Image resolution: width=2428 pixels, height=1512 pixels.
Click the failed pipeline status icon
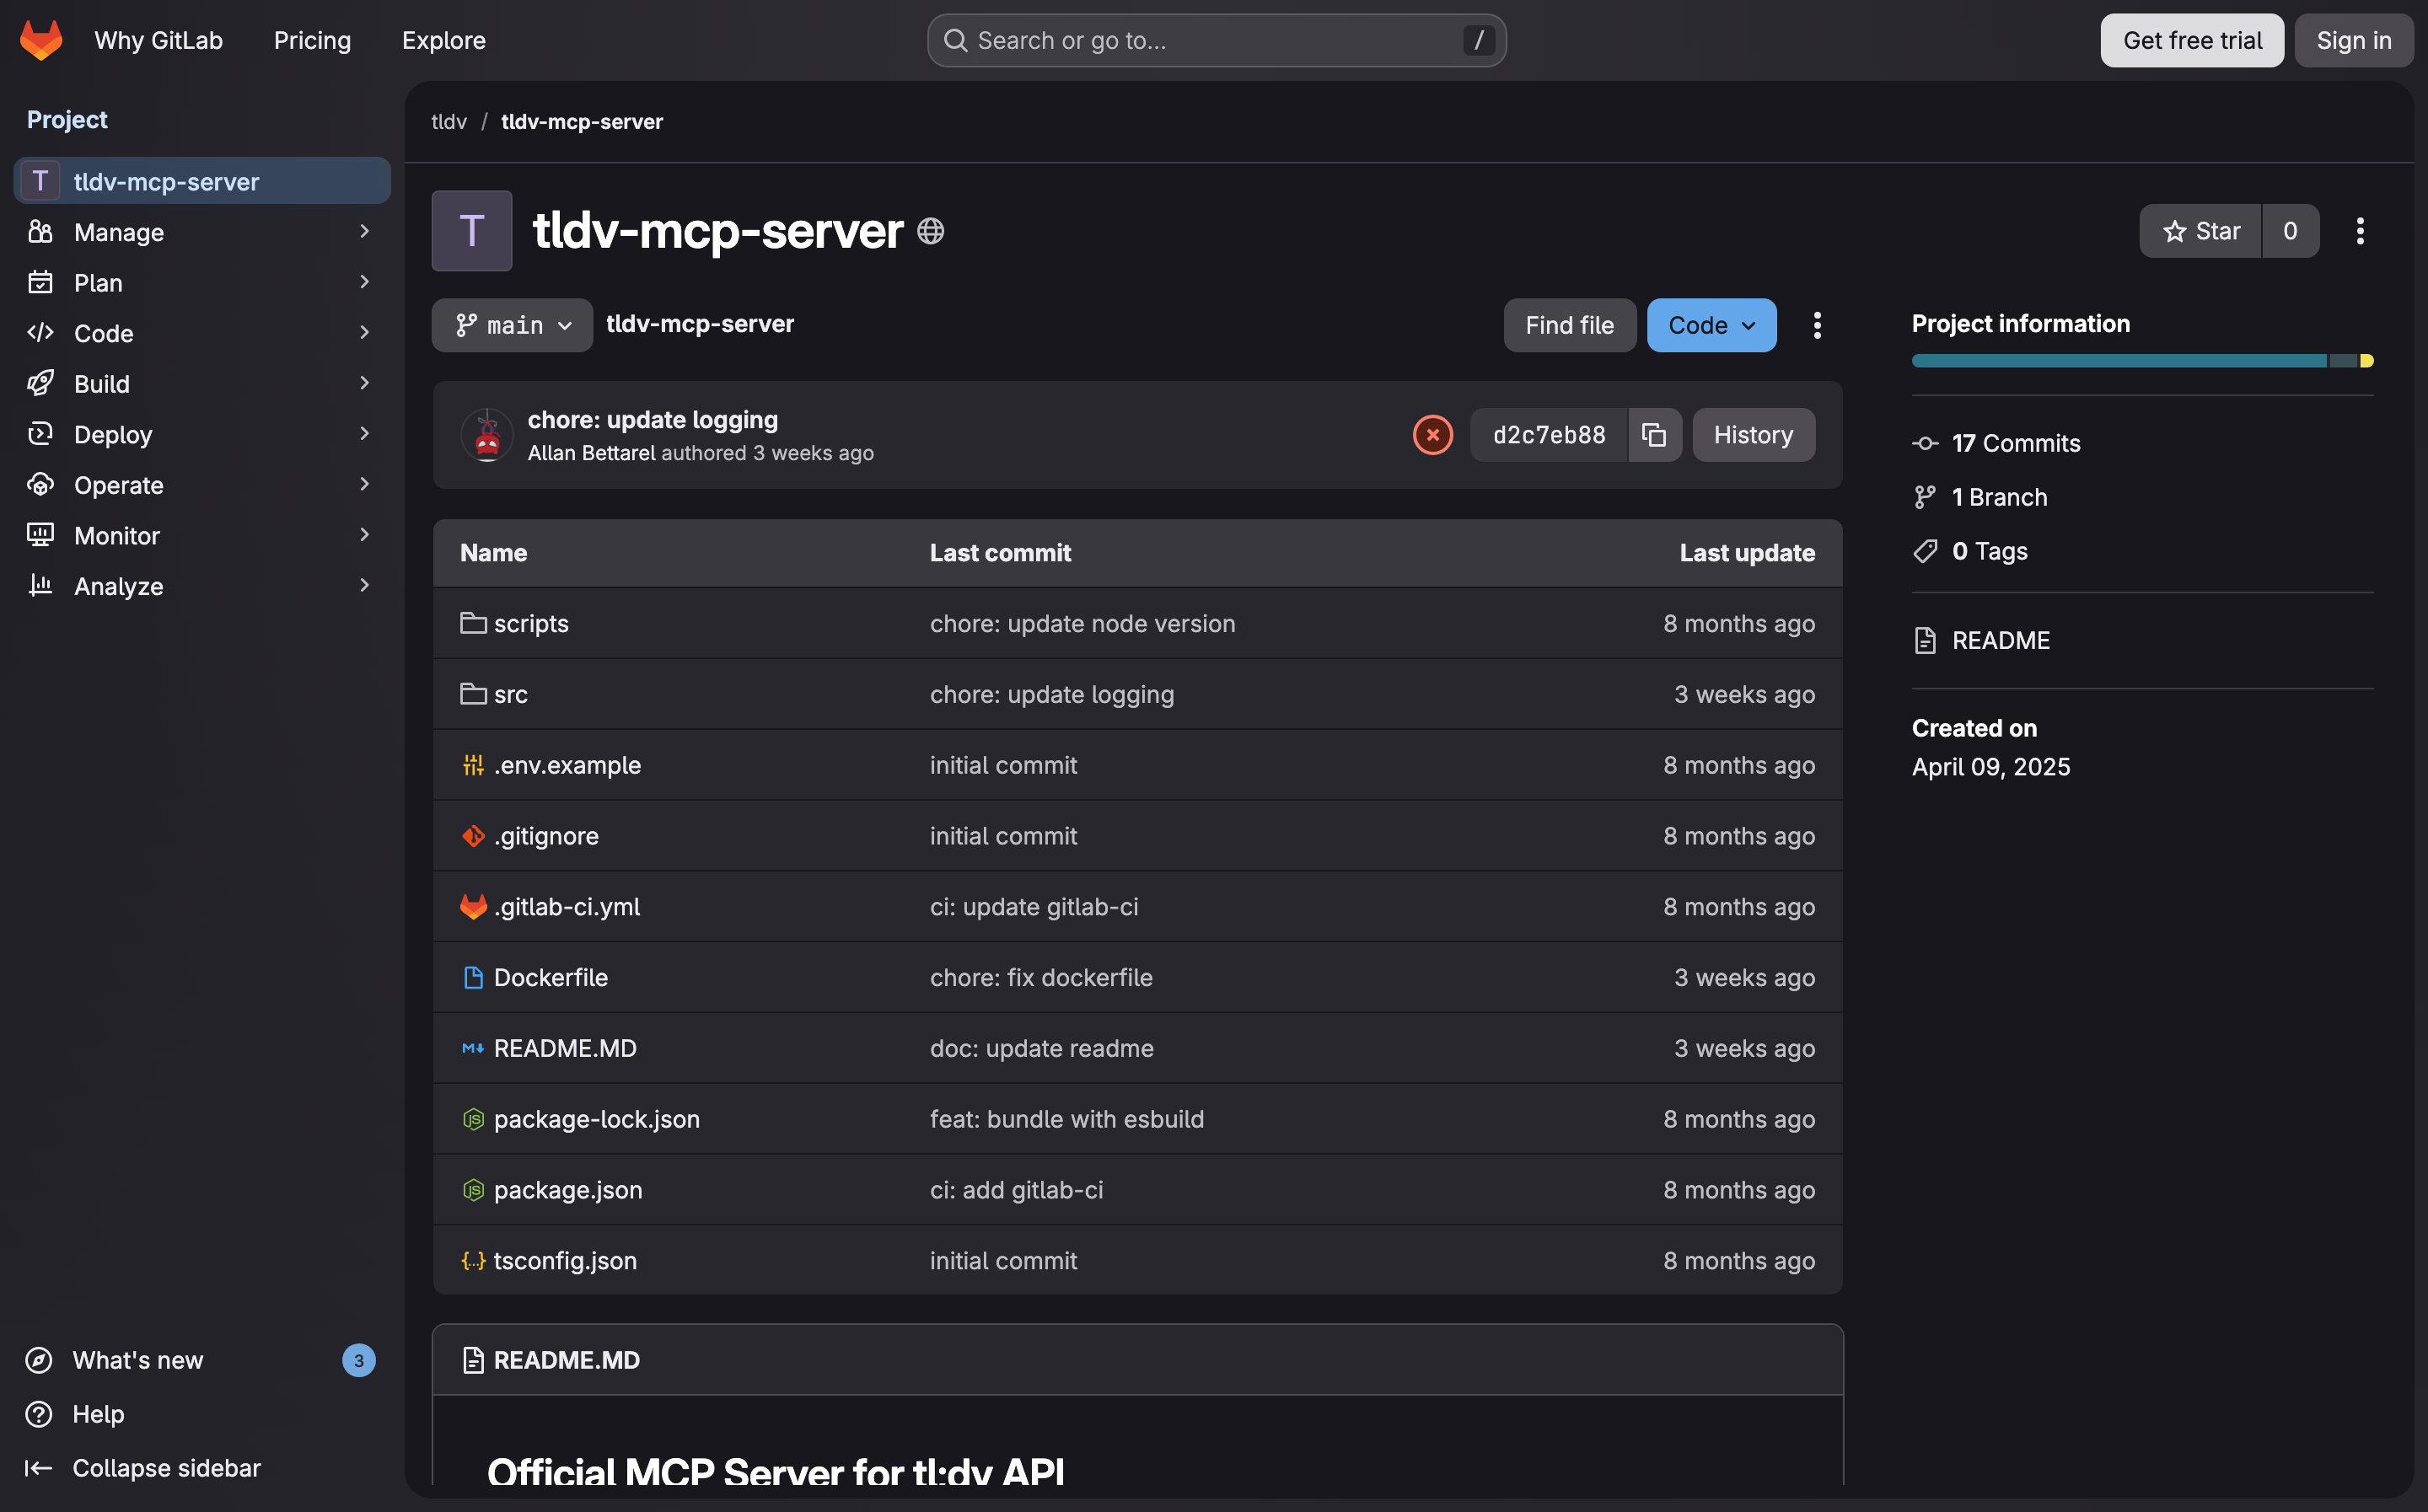click(1432, 435)
